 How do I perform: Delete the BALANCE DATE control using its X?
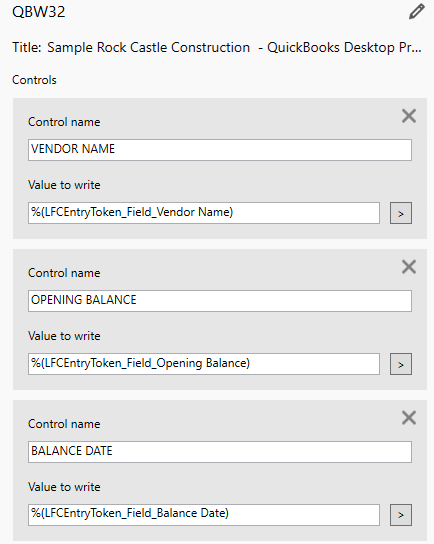(409, 418)
